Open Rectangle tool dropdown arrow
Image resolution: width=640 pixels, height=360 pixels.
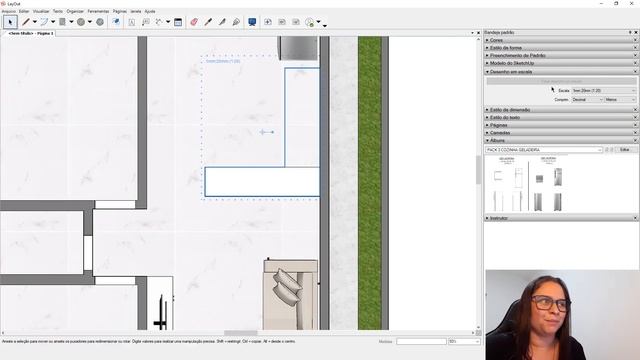(x=71, y=22)
